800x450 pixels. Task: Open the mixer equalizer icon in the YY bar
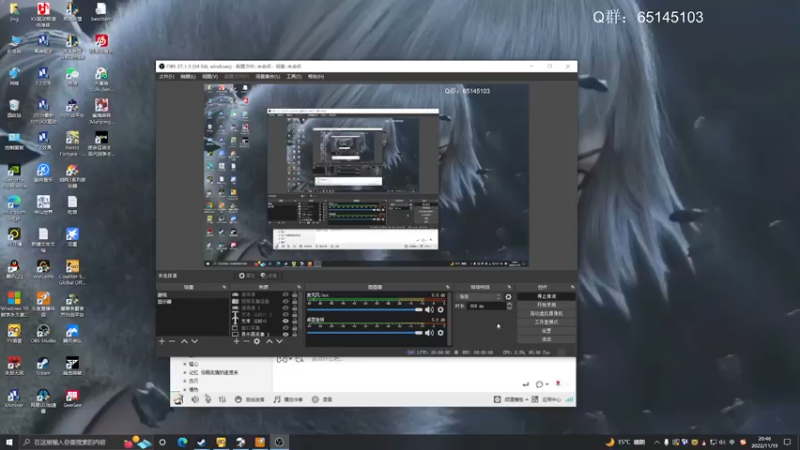pyautogui.click(x=222, y=399)
